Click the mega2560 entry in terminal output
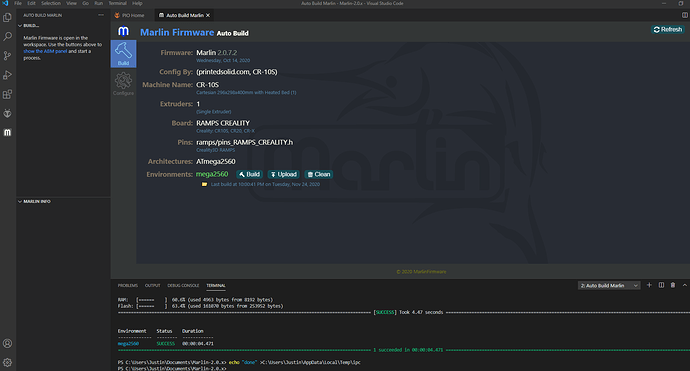This screenshot has width=690, height=371. 128,344
